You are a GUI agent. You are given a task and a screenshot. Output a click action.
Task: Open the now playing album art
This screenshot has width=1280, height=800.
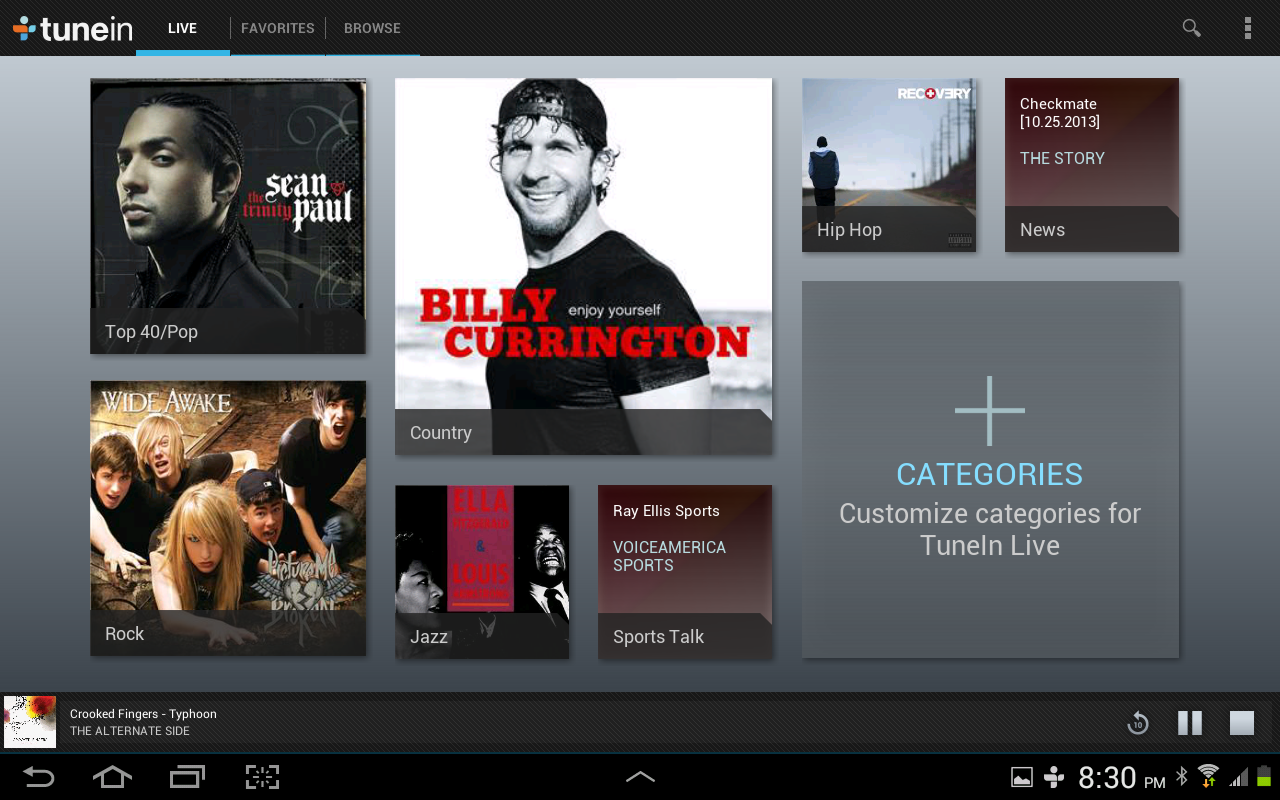[30, 722]
